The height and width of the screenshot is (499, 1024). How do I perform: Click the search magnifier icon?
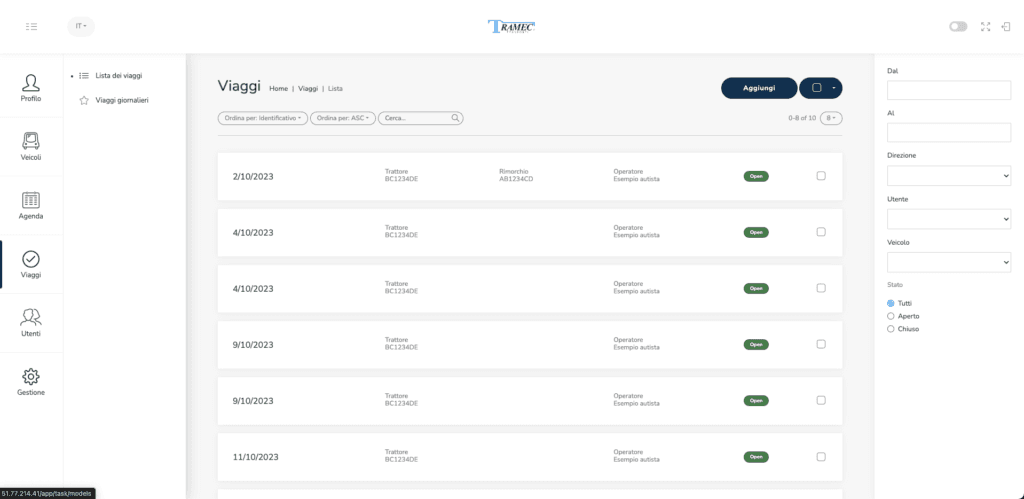455,118
